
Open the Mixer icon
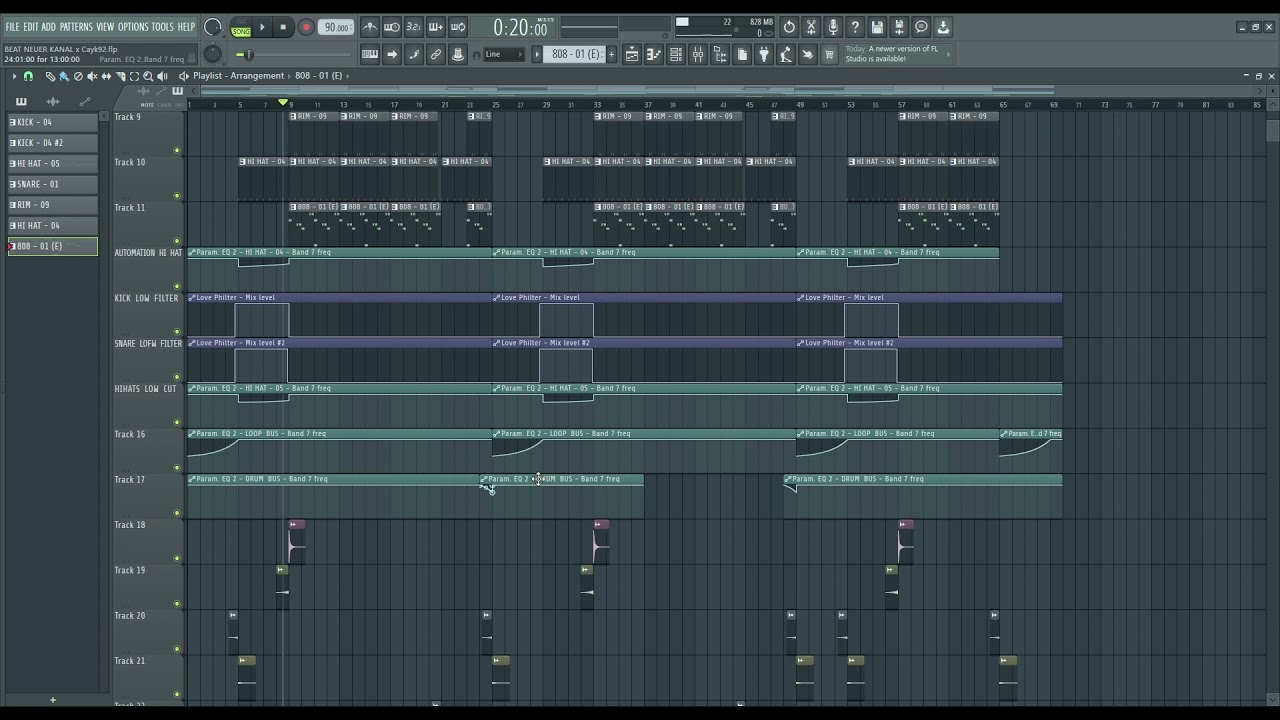(x=698, y=55)
